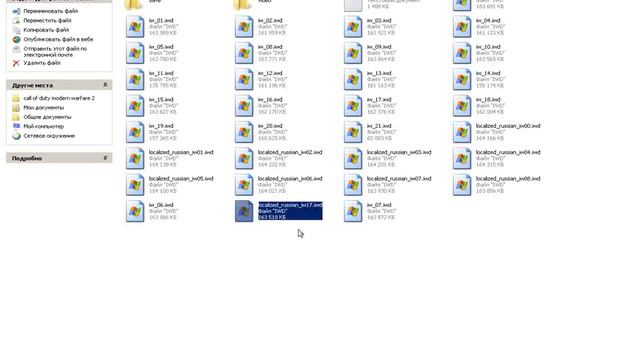Select the iw_19.iwd file icon
This screenshot has height=360, width=640.
[x=135, y=132]
